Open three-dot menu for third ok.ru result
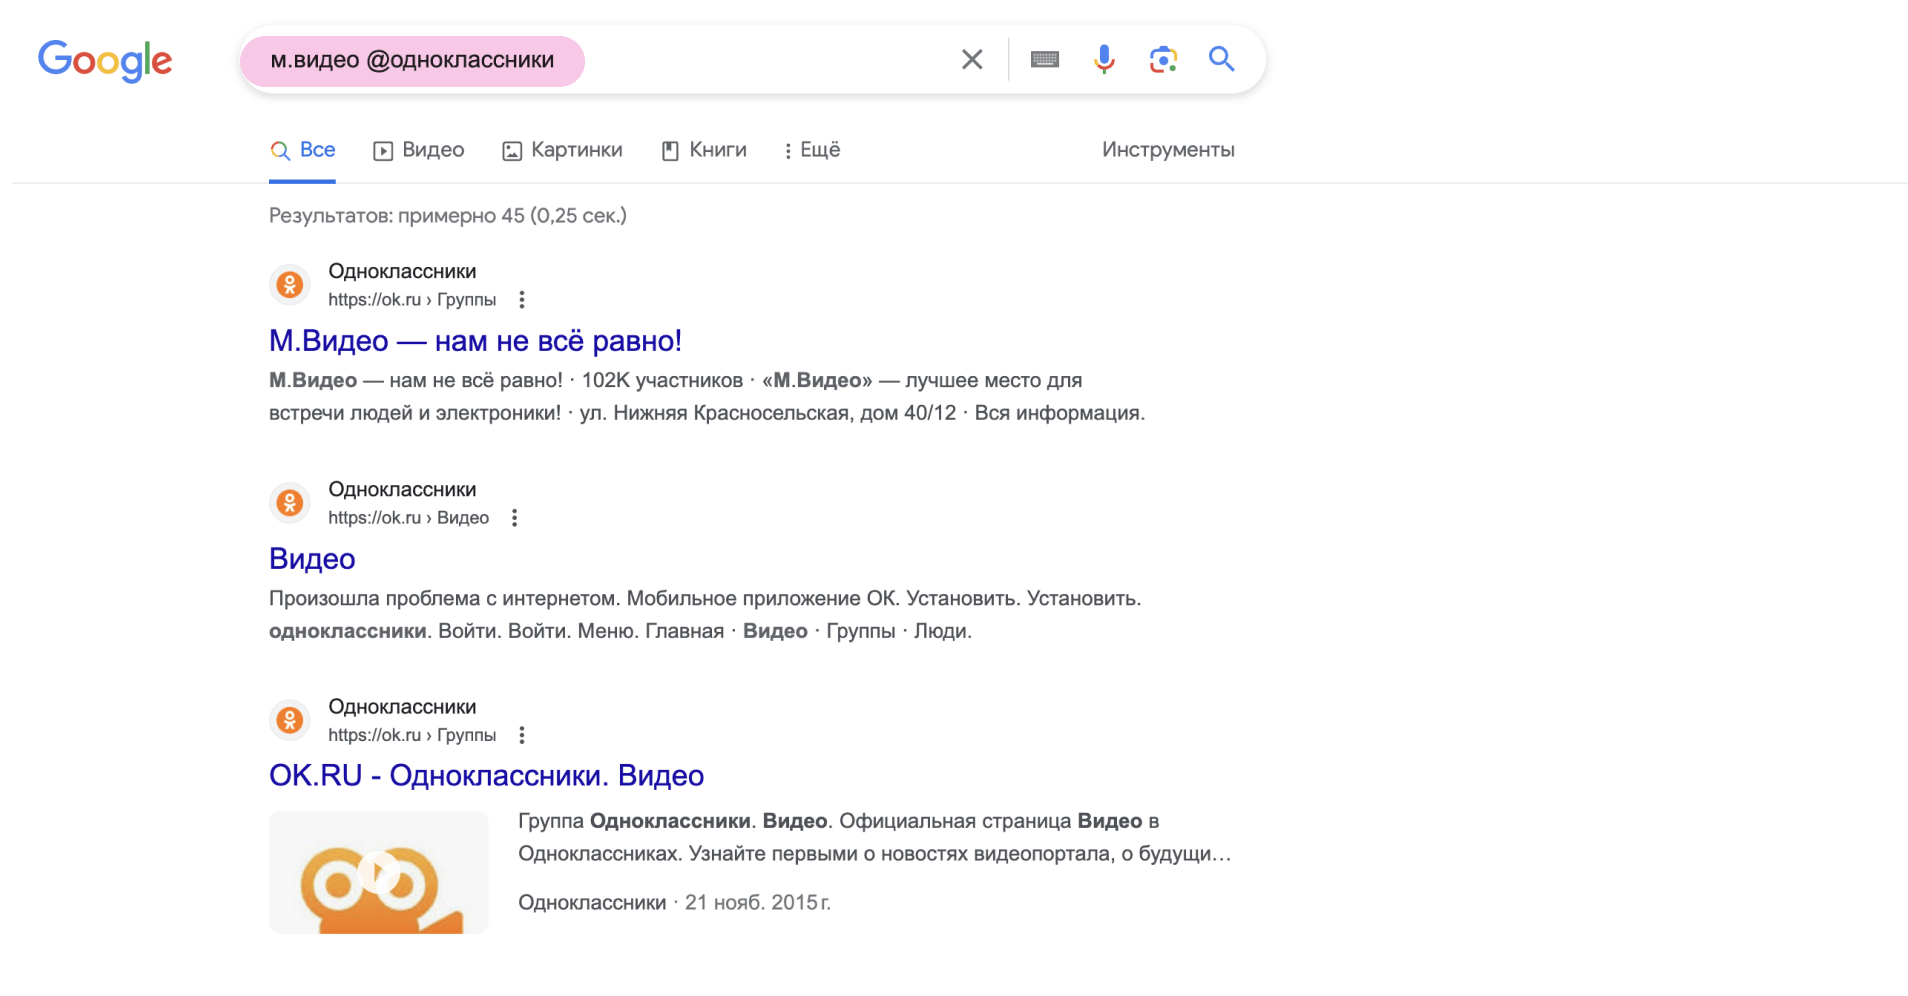This screenshot has height=996, width=1908. tap(521, 735)
